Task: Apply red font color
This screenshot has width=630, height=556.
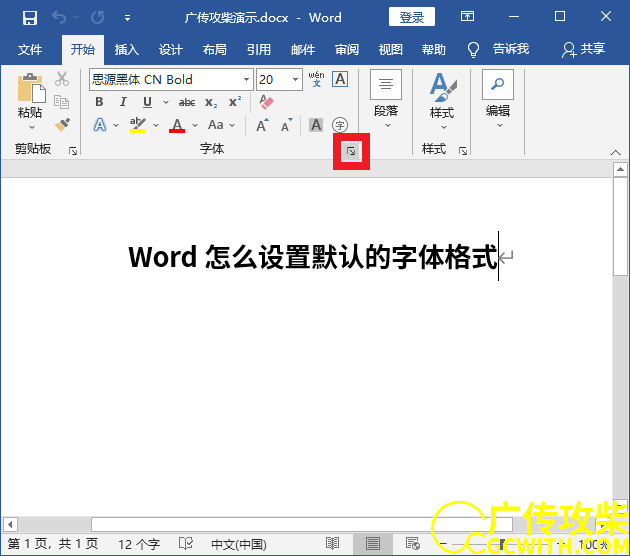Action: point(177,125)
